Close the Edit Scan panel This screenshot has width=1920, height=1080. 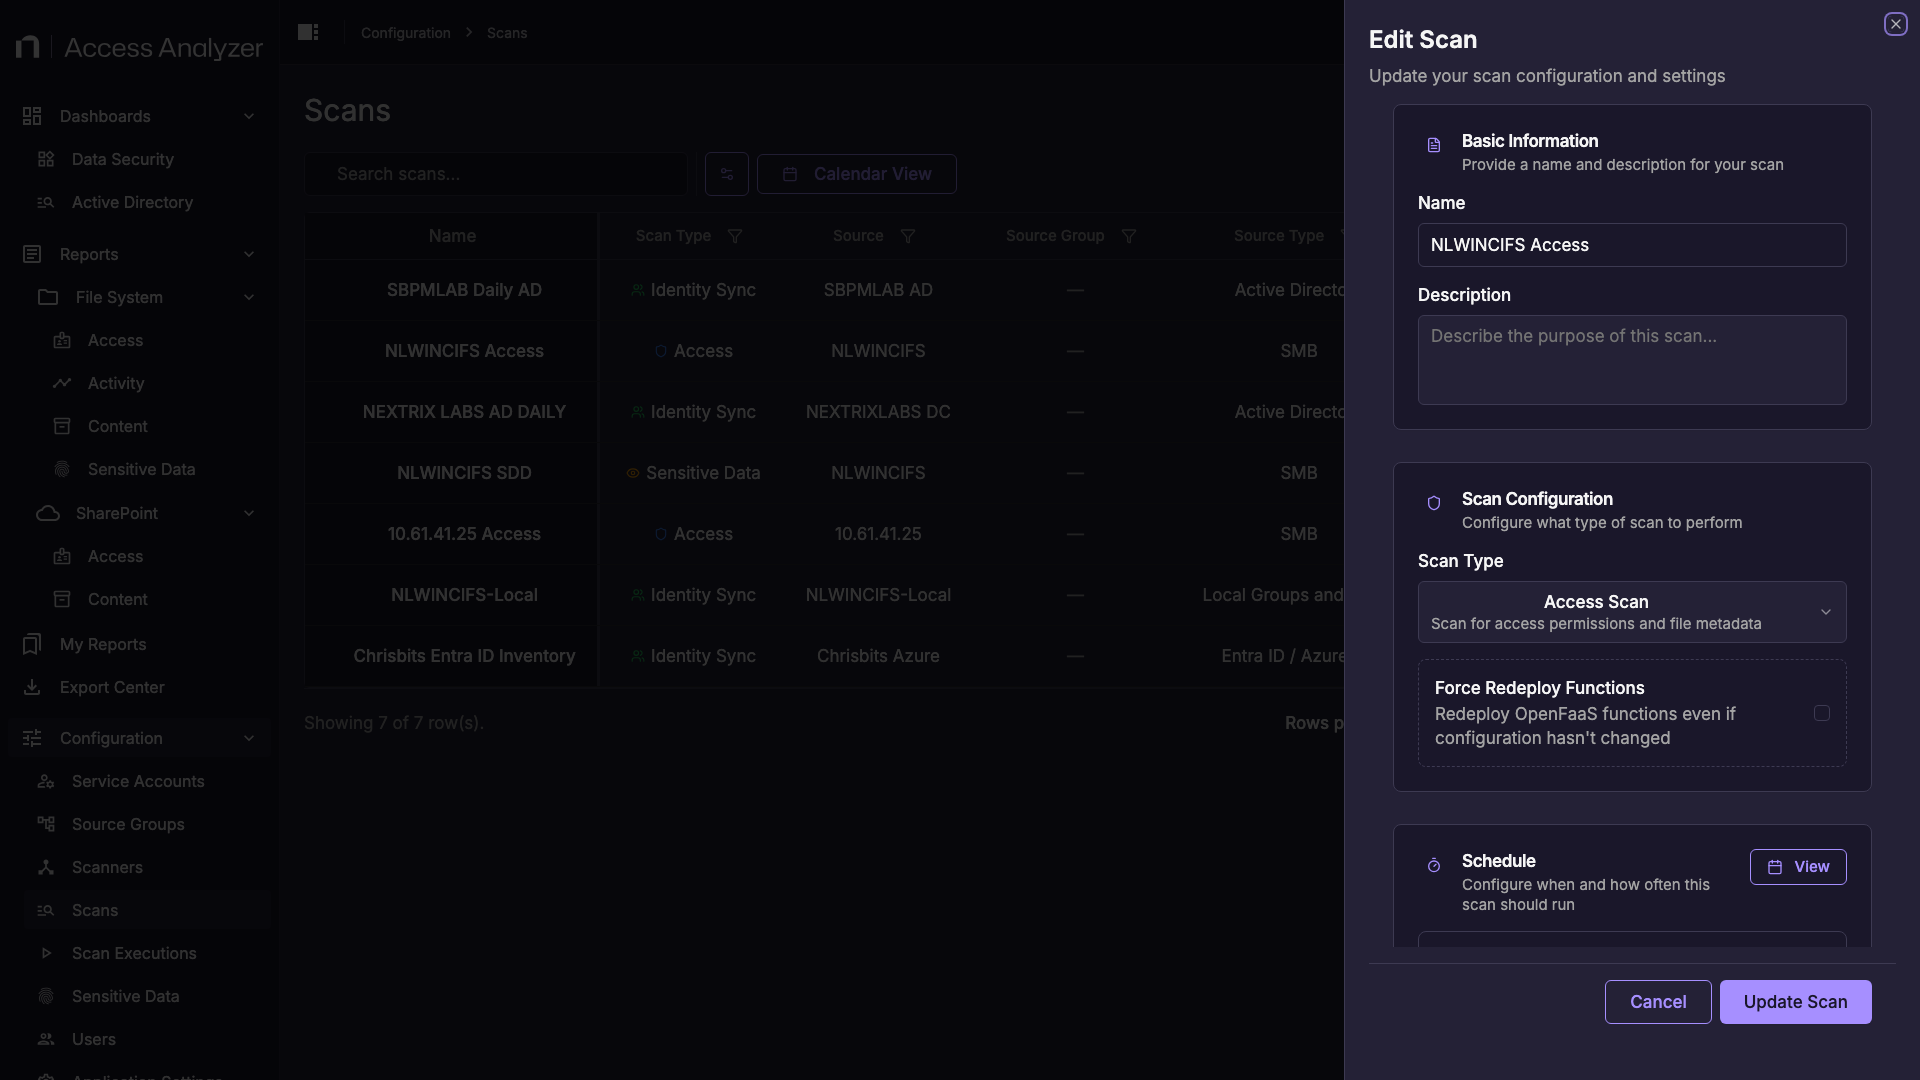1895,24
